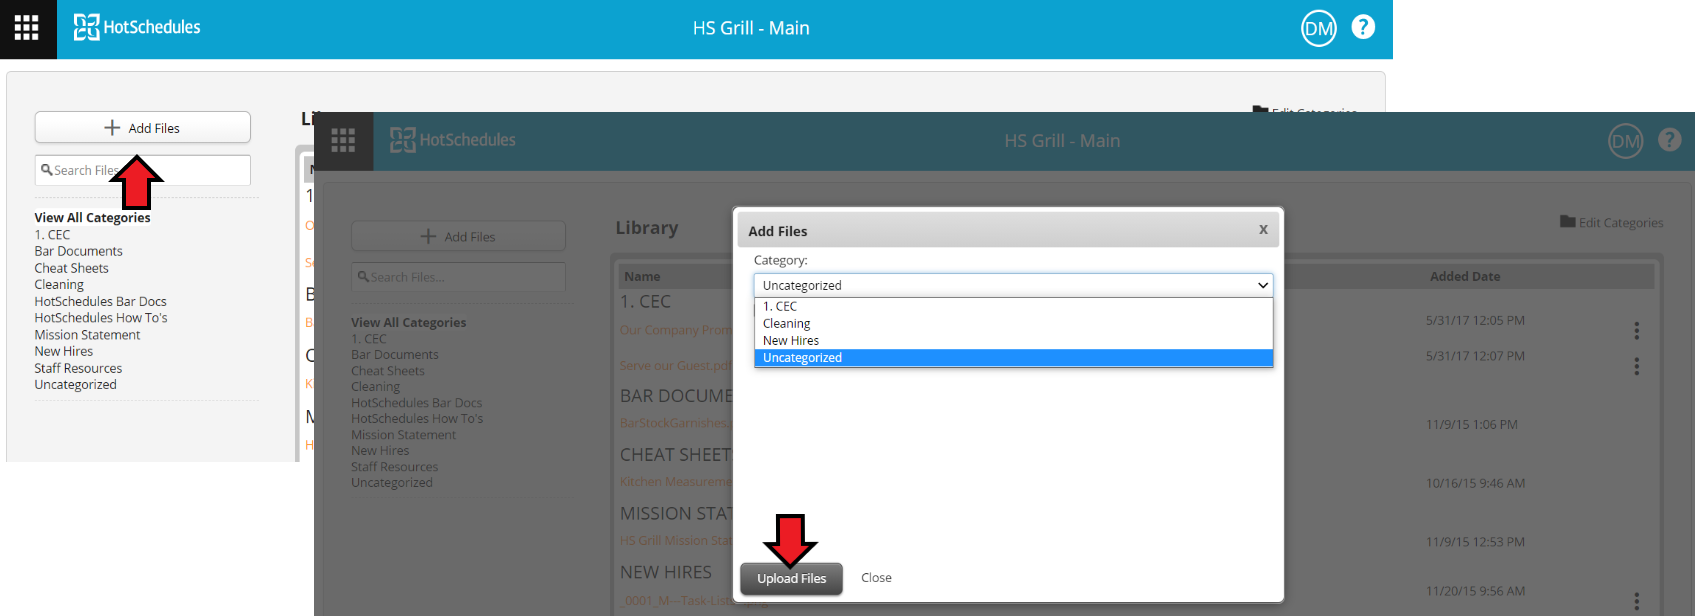Select dimmed View All Categories in front window
This screenshot has height=616, width=1695.
(408, 322)
